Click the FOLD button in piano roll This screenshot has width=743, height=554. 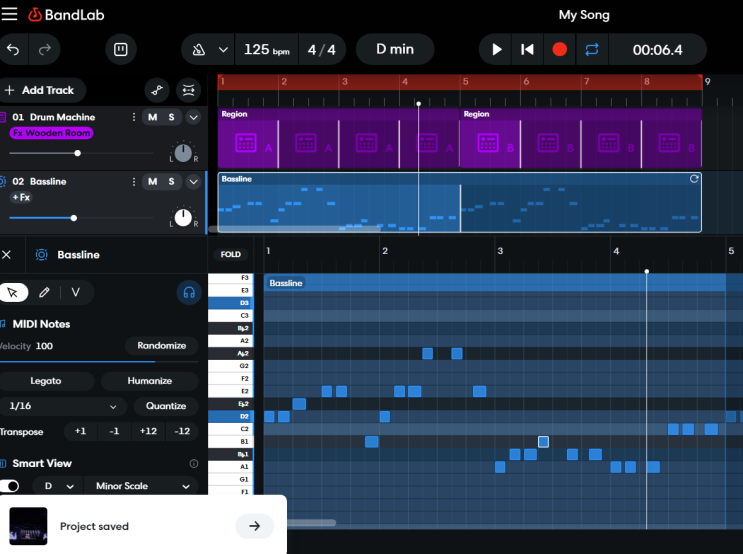point(230,254)
